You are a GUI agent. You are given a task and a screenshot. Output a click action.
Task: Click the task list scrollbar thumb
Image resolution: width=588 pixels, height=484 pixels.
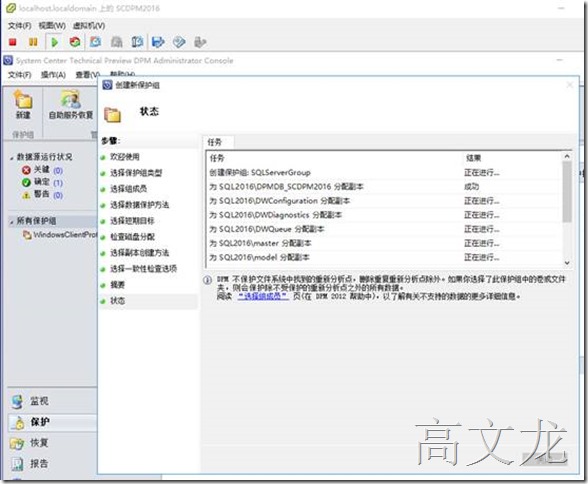click(x=567, y=191)
